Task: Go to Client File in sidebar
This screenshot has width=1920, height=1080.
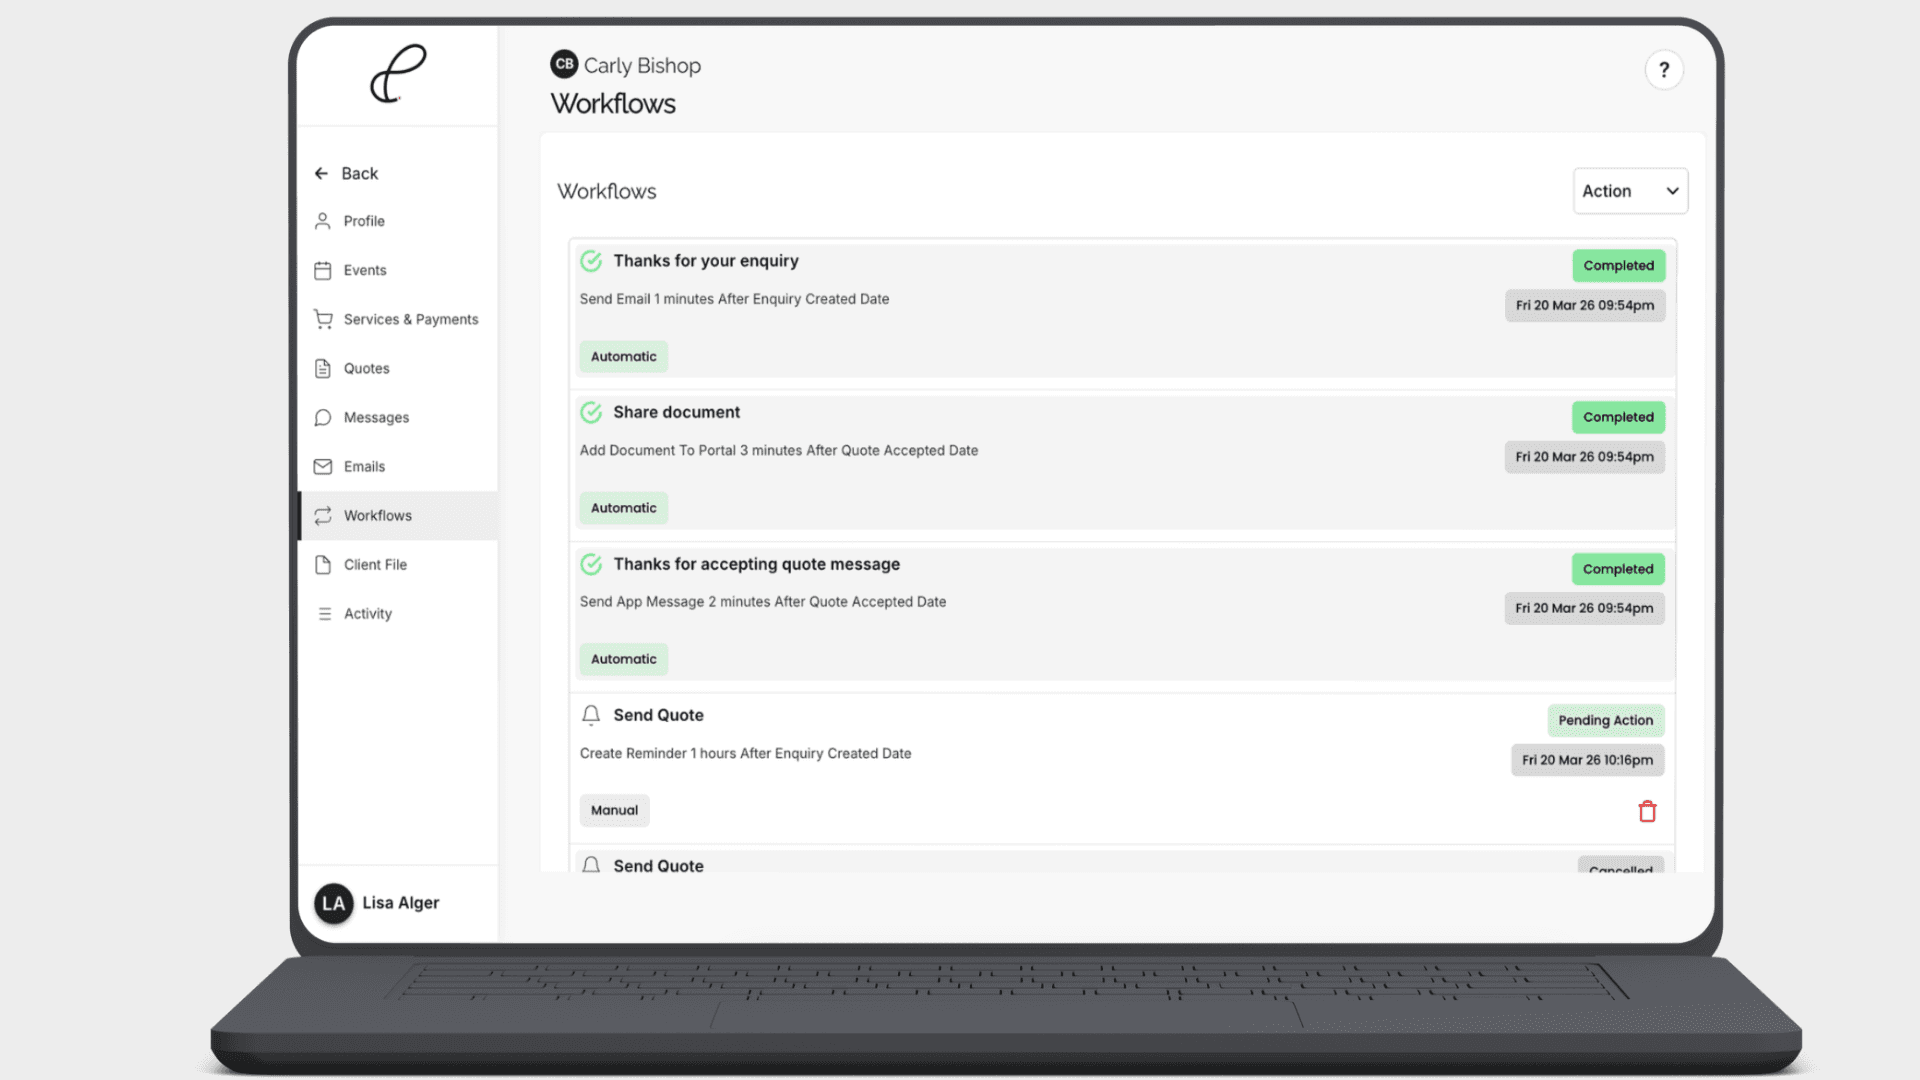Action: 375,564
